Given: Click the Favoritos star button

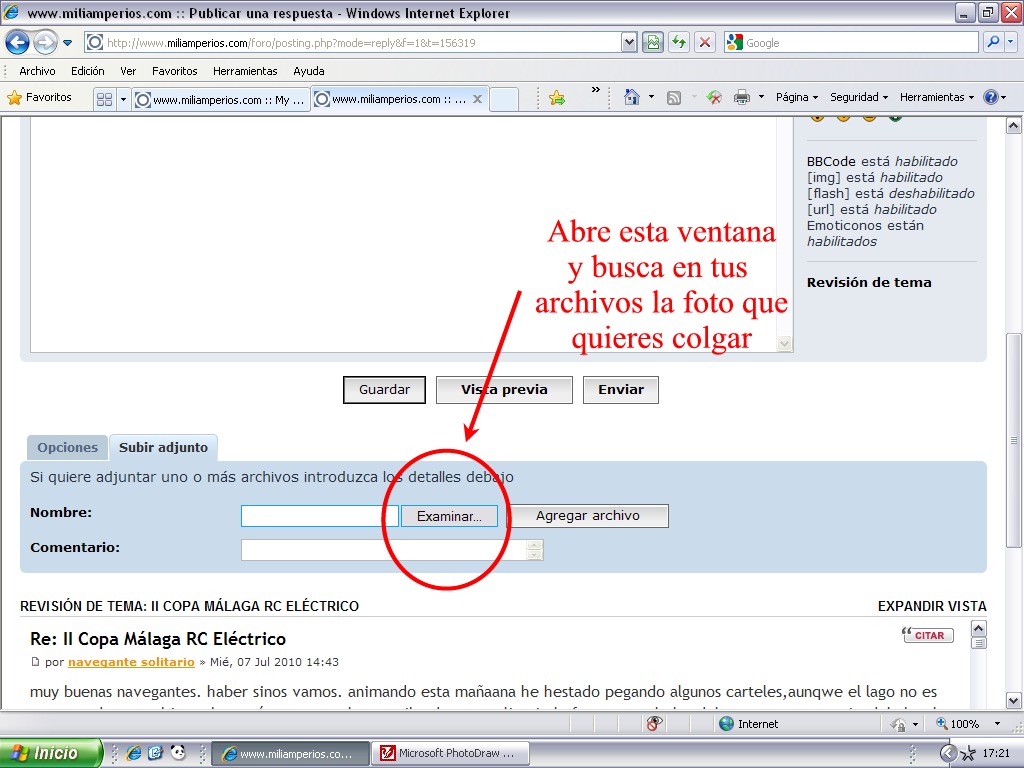Looking at the screenshot, I should coord(40,97).
